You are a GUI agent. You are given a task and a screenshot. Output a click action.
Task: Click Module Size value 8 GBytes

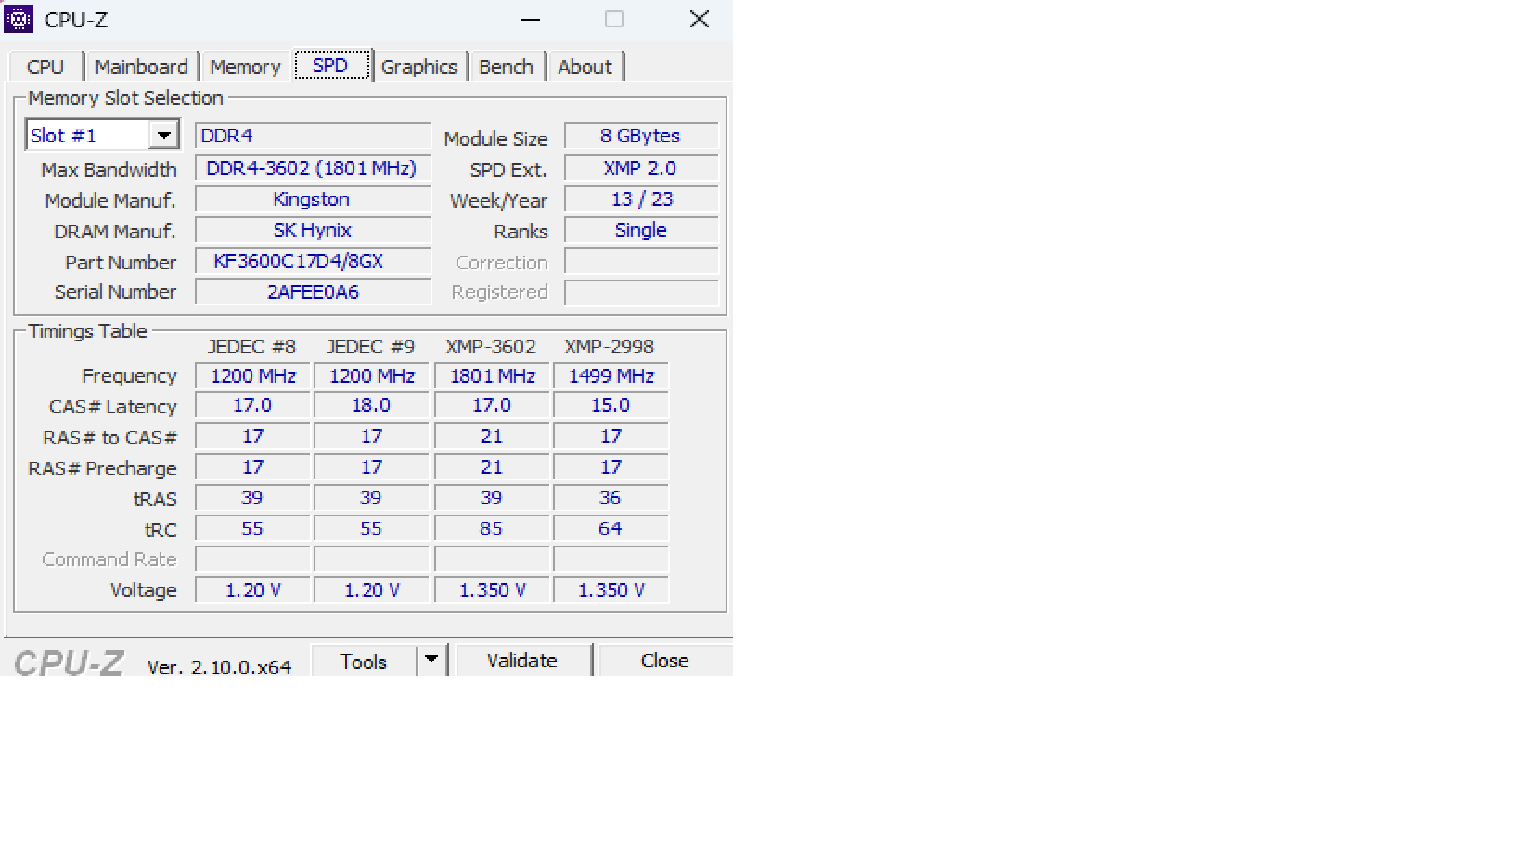(641, 136)
